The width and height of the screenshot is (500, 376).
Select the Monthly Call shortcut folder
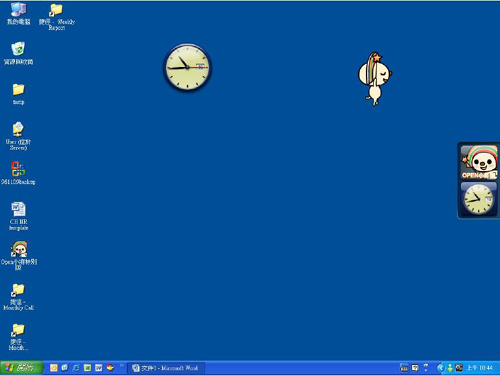[x=18, y=297]
